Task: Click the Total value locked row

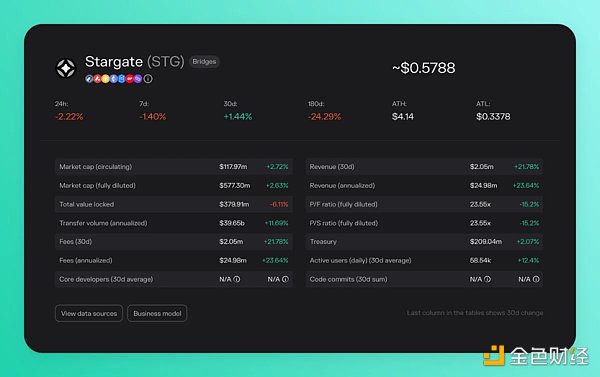Action: click(174, 204)
